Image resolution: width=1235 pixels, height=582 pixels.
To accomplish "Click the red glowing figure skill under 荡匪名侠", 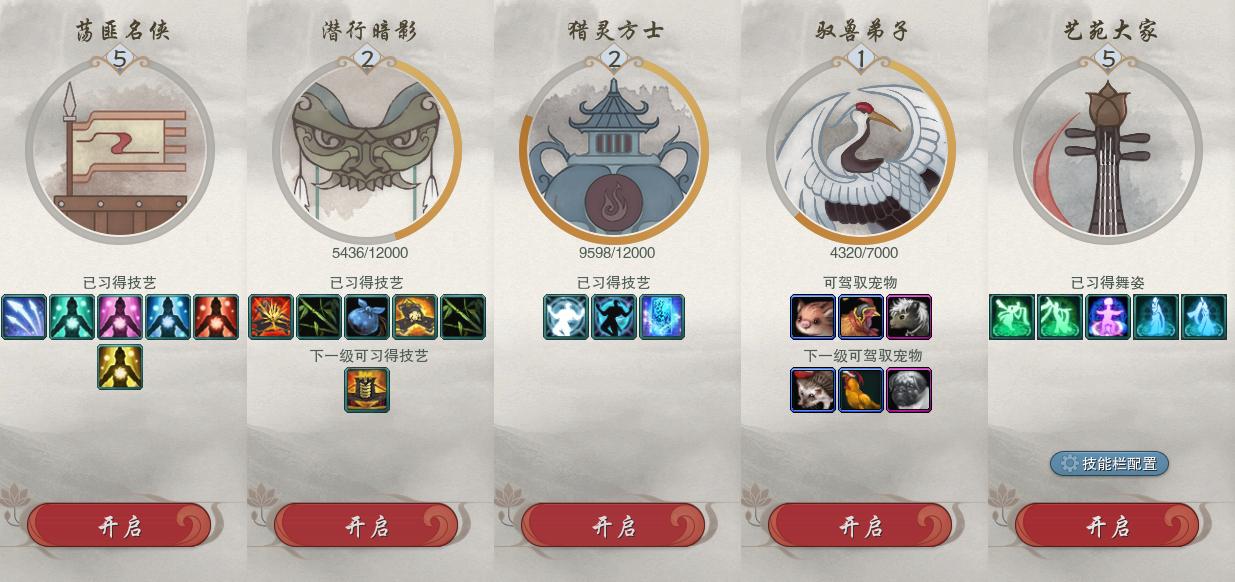I will point(216,317).
